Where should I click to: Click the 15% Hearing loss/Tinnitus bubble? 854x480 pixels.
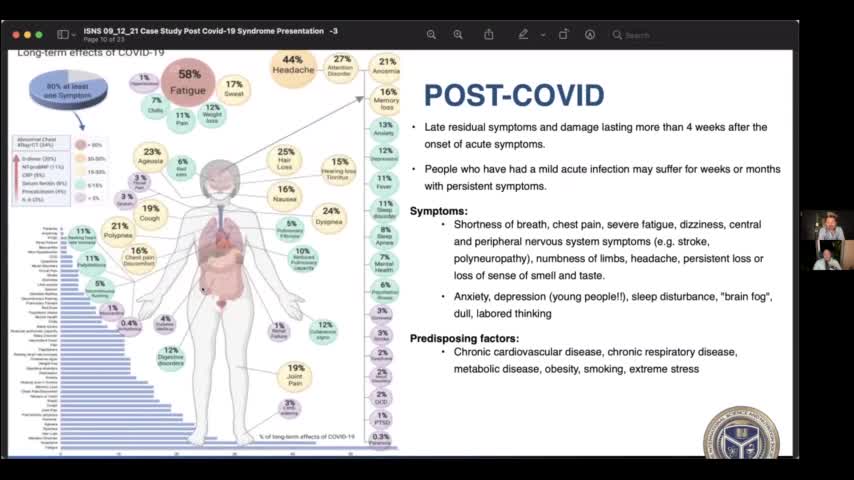coord(339,169)
